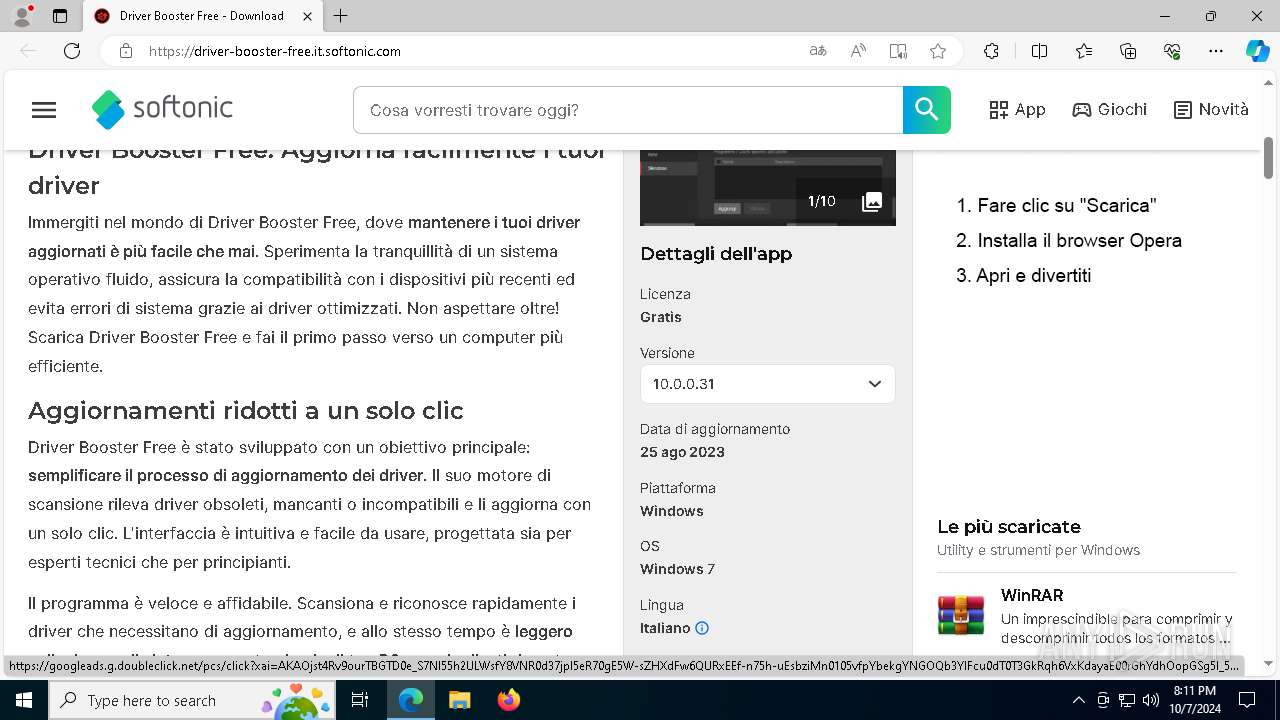Click 'Apri e divertiti' step text

[1034, 275]
